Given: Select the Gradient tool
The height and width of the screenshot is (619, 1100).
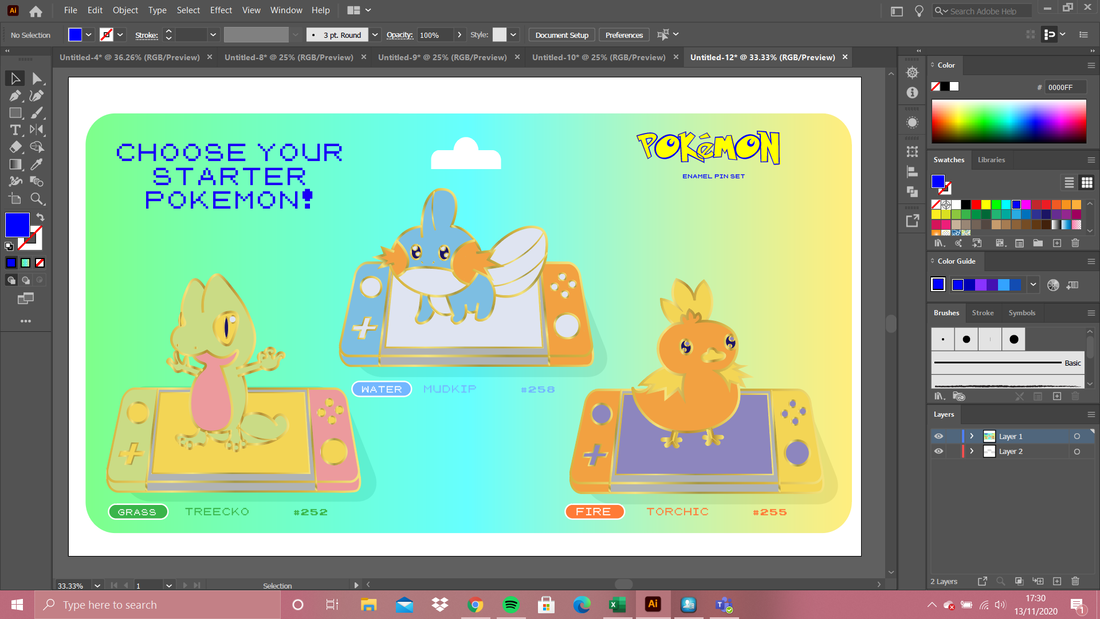Looking at the screenshot, I should [15, 164].
